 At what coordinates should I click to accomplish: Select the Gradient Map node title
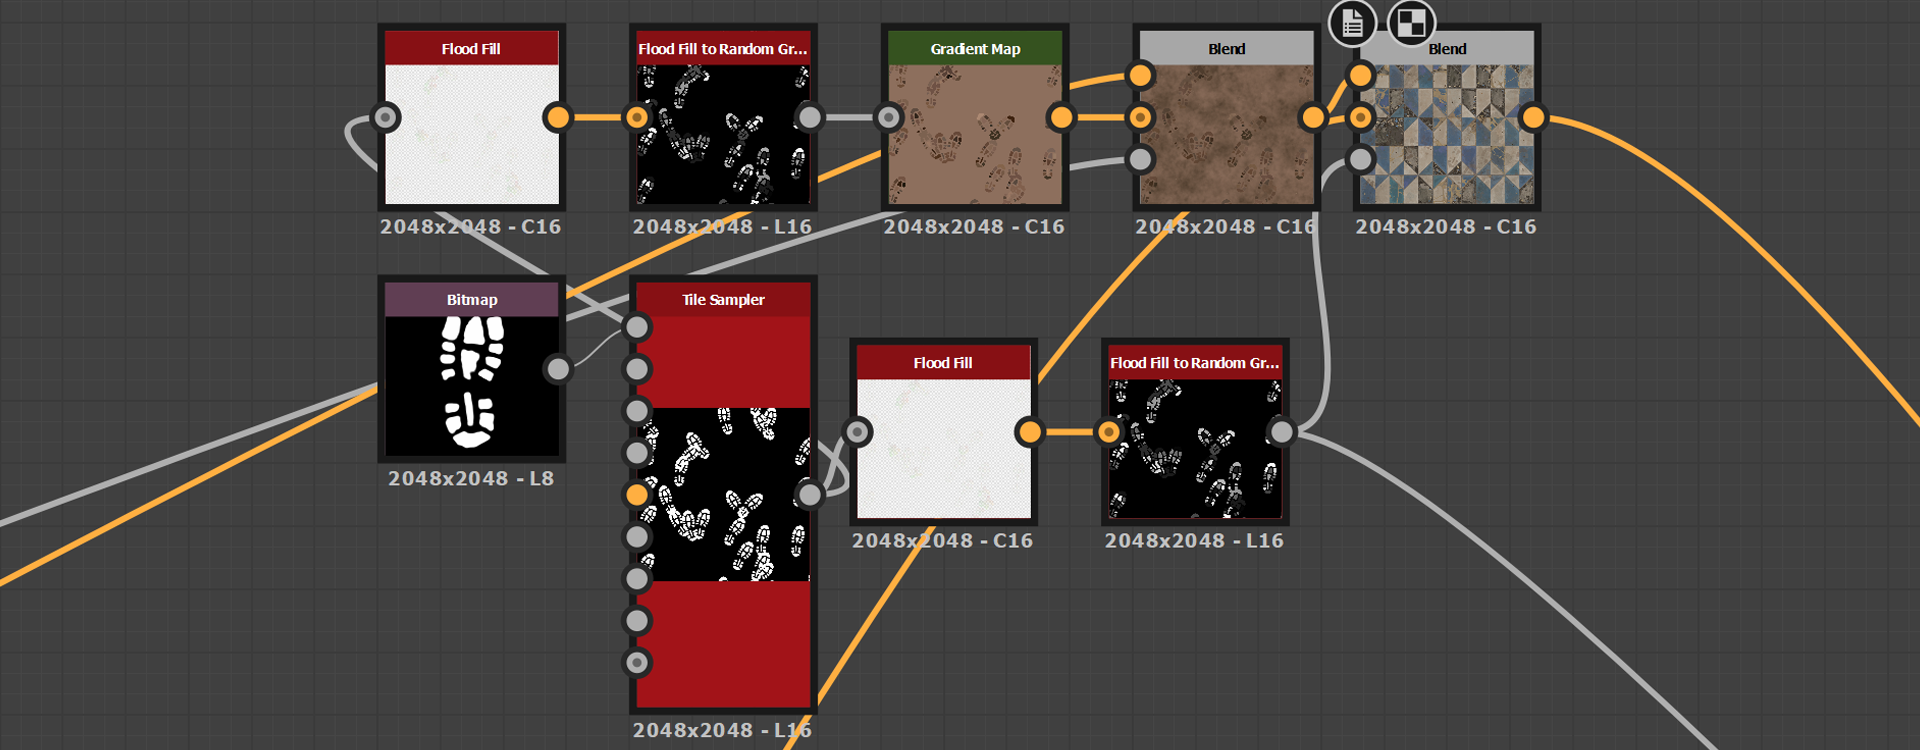click(975, 49)
